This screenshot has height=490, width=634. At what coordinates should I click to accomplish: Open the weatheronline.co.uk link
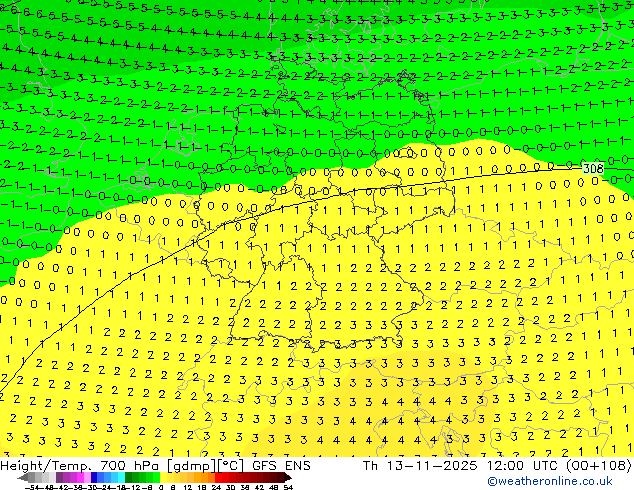(550, 481)
